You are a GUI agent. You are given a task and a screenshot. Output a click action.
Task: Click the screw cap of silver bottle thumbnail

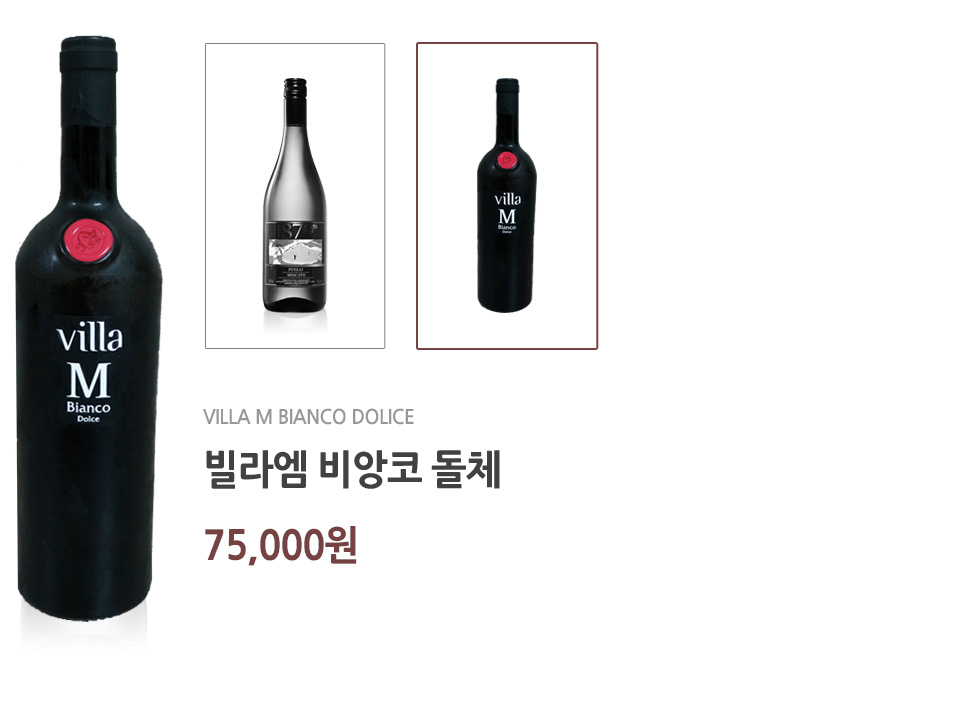295,87
